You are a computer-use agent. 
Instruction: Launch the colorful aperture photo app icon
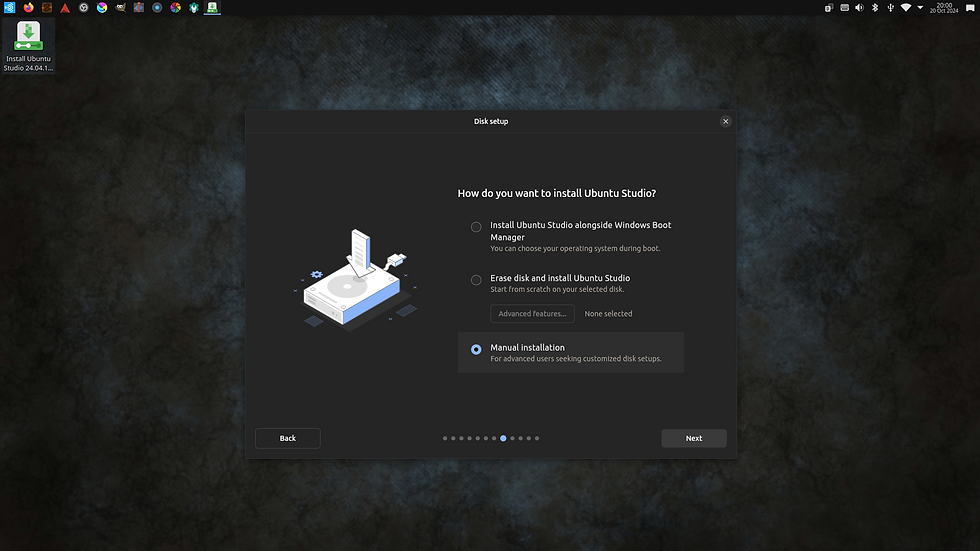click(x=176, y=7)
